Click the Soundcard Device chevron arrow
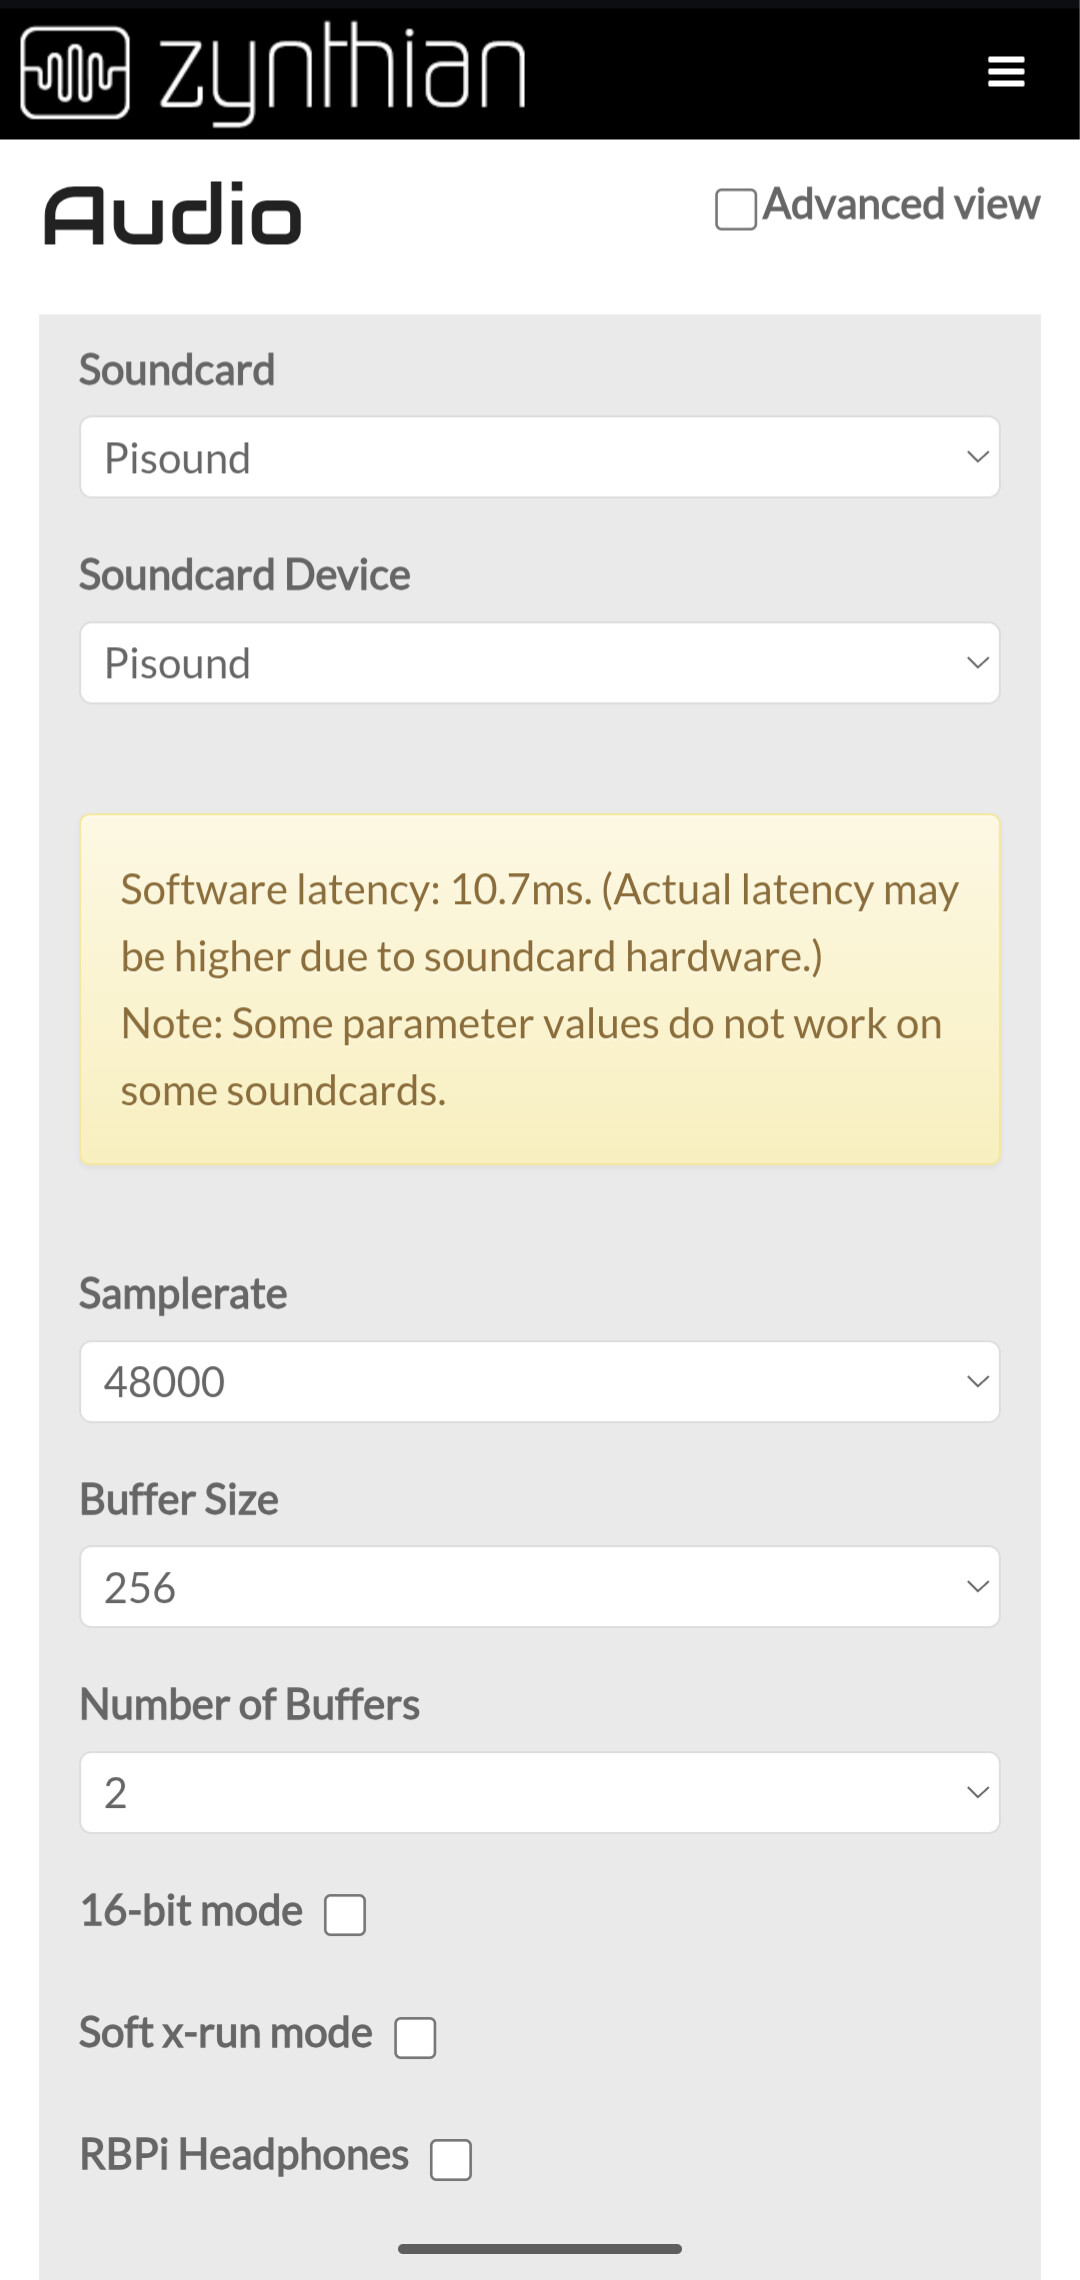The width and height of the screenshot is (1080, 2280). pos(977,663)
